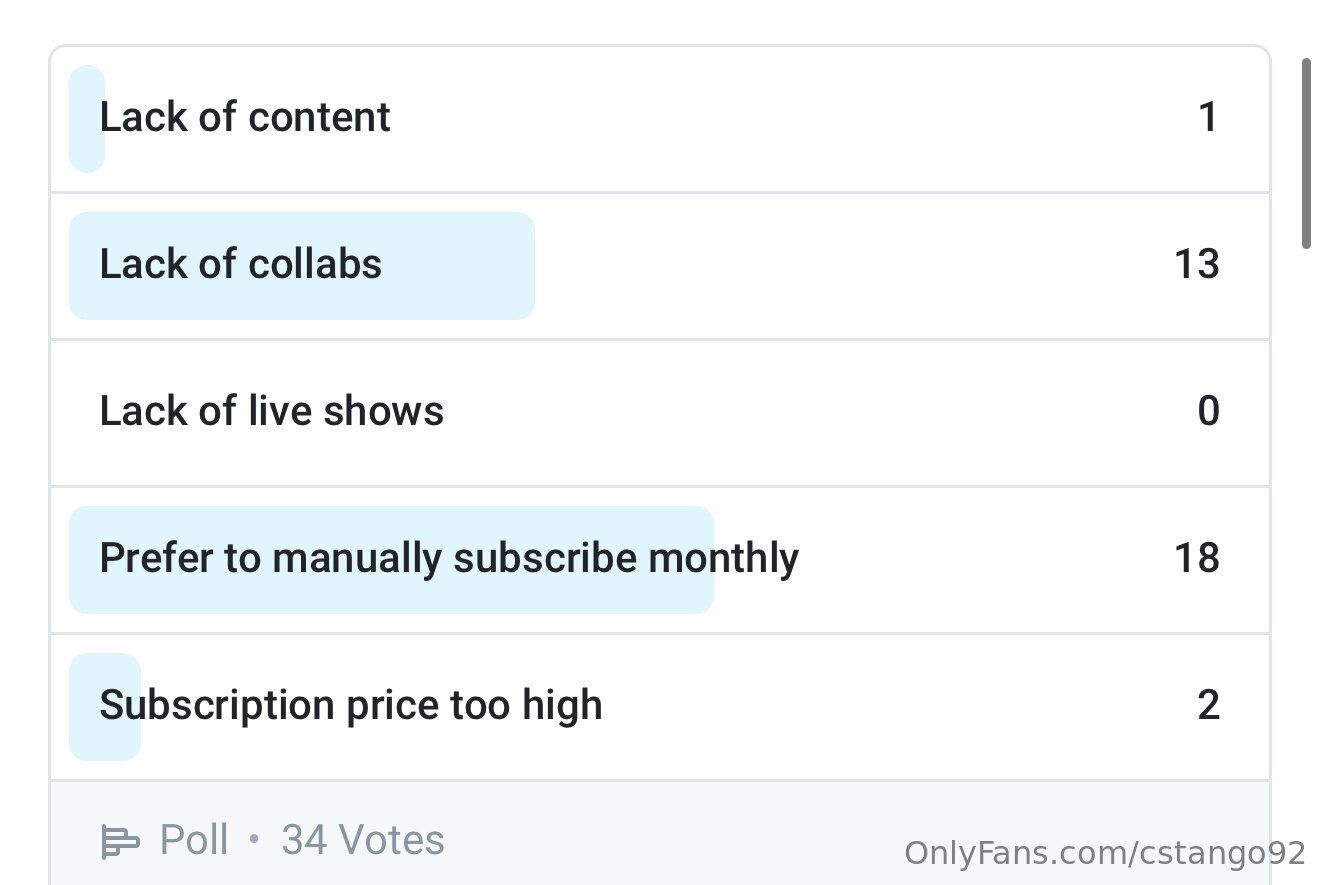Viewport: 1320px width, 885px height.
Task: Click the poll bar-chart icon
Action: [x=120, y=841]
